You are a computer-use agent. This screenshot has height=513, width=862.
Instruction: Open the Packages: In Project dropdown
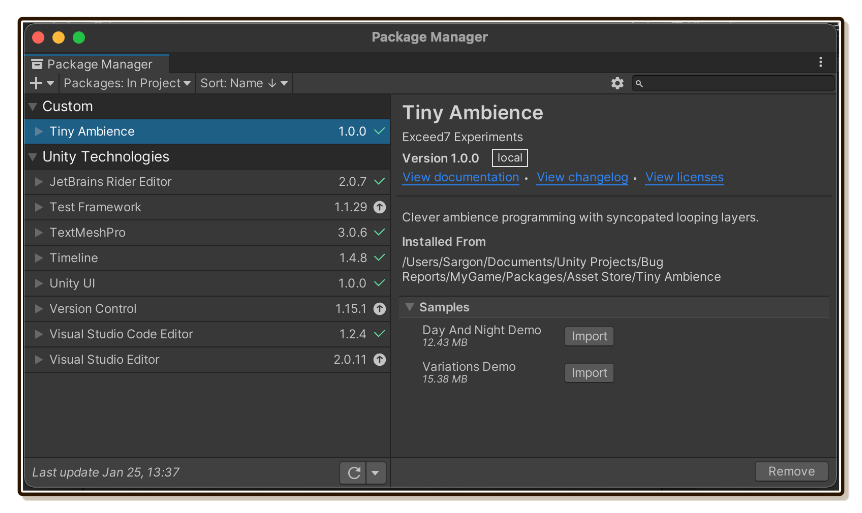click(127, 83)
